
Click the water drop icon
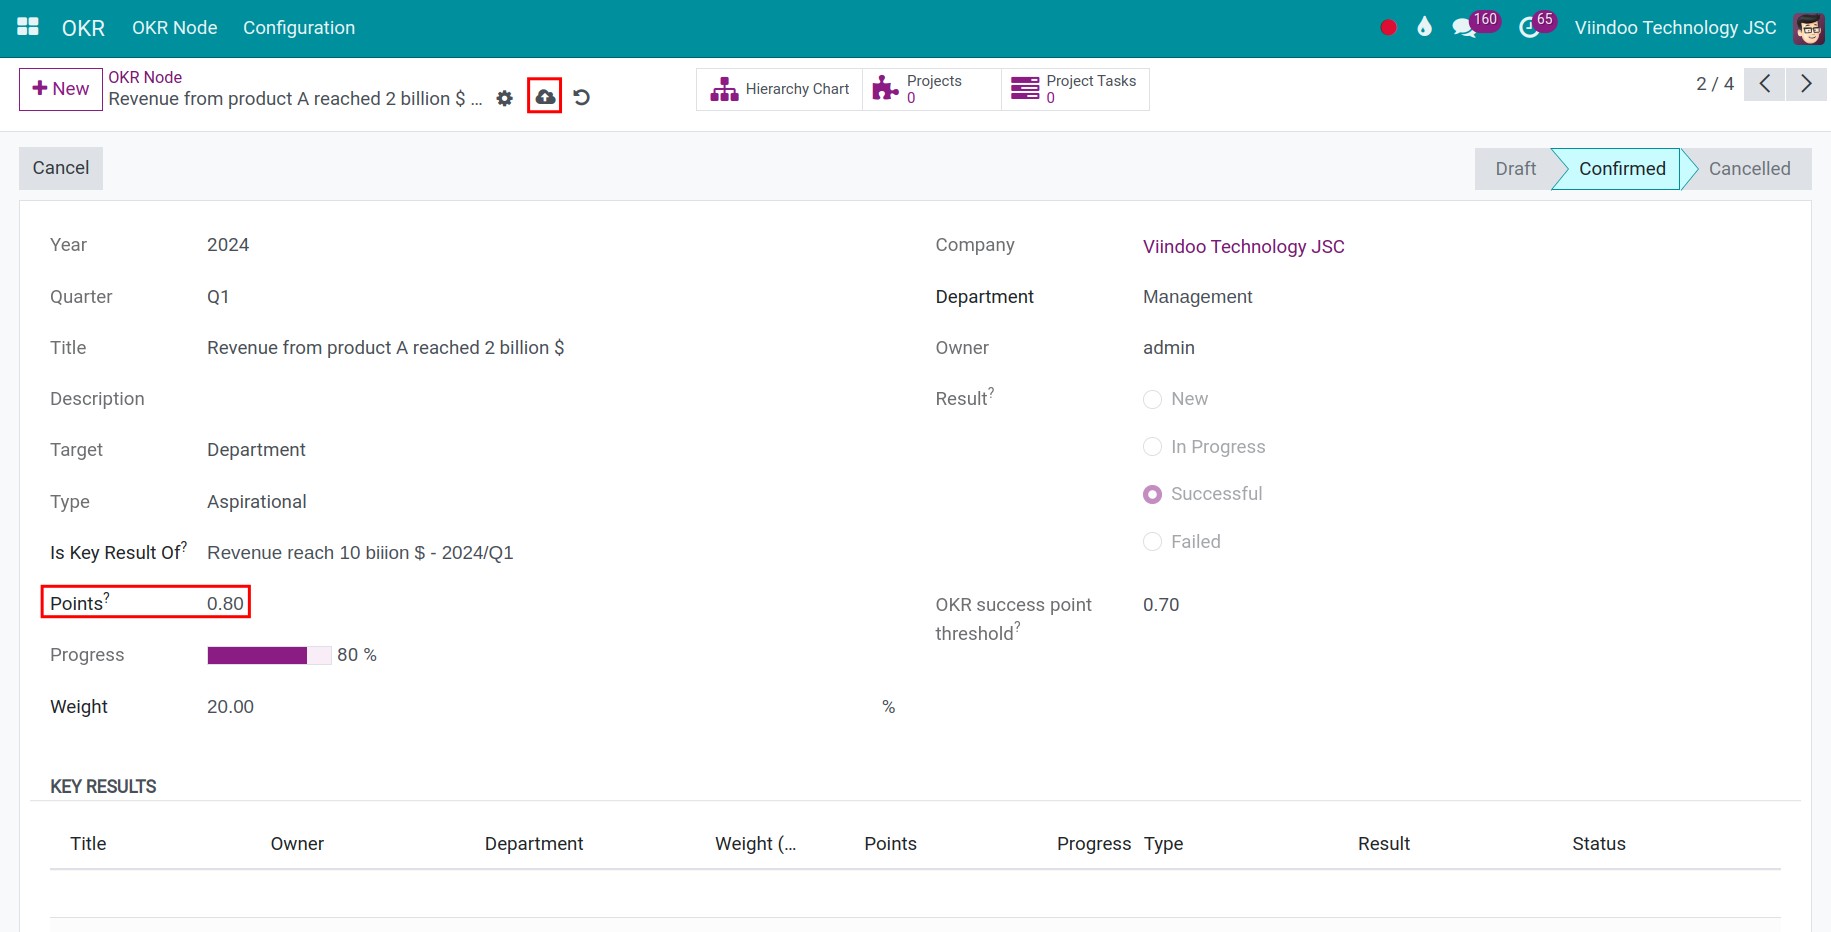[1425, 27]
